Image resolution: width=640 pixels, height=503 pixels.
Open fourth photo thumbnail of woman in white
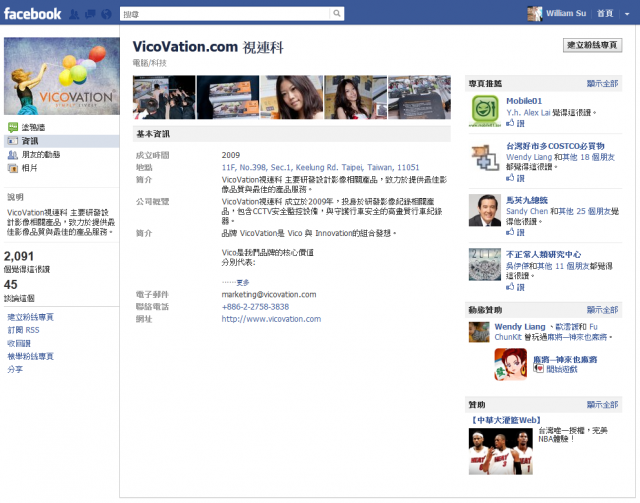click(x=356, y=97)
